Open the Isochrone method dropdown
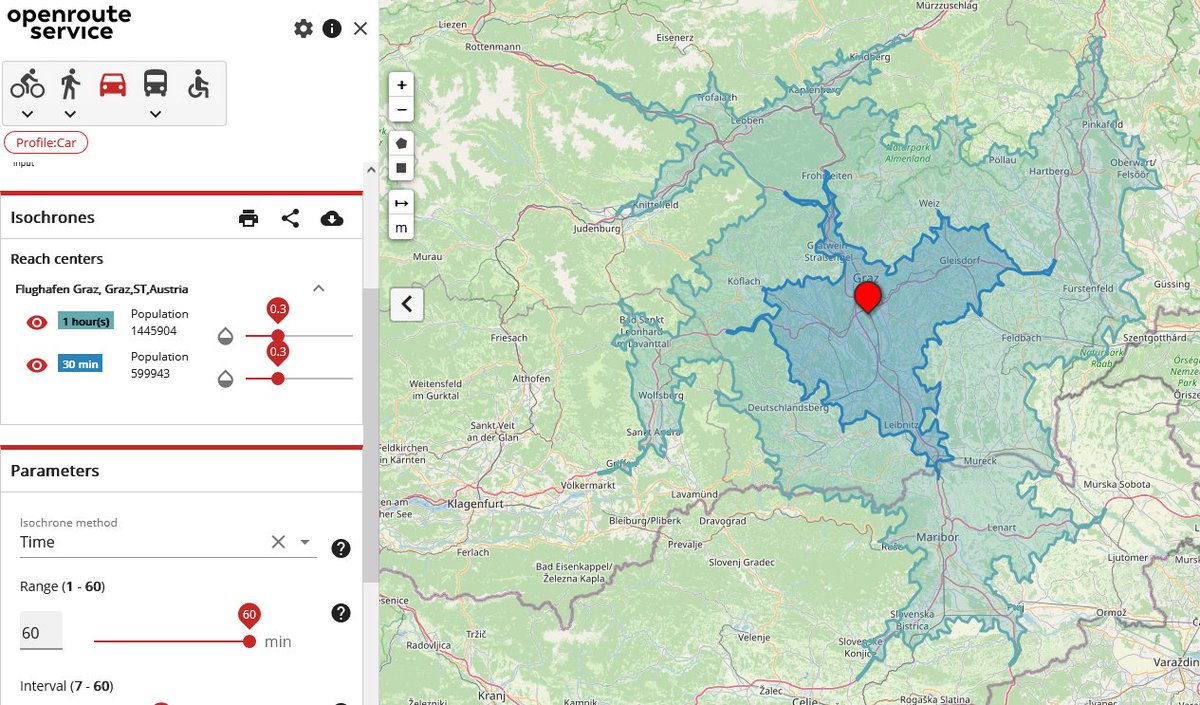 pos(305,541)
